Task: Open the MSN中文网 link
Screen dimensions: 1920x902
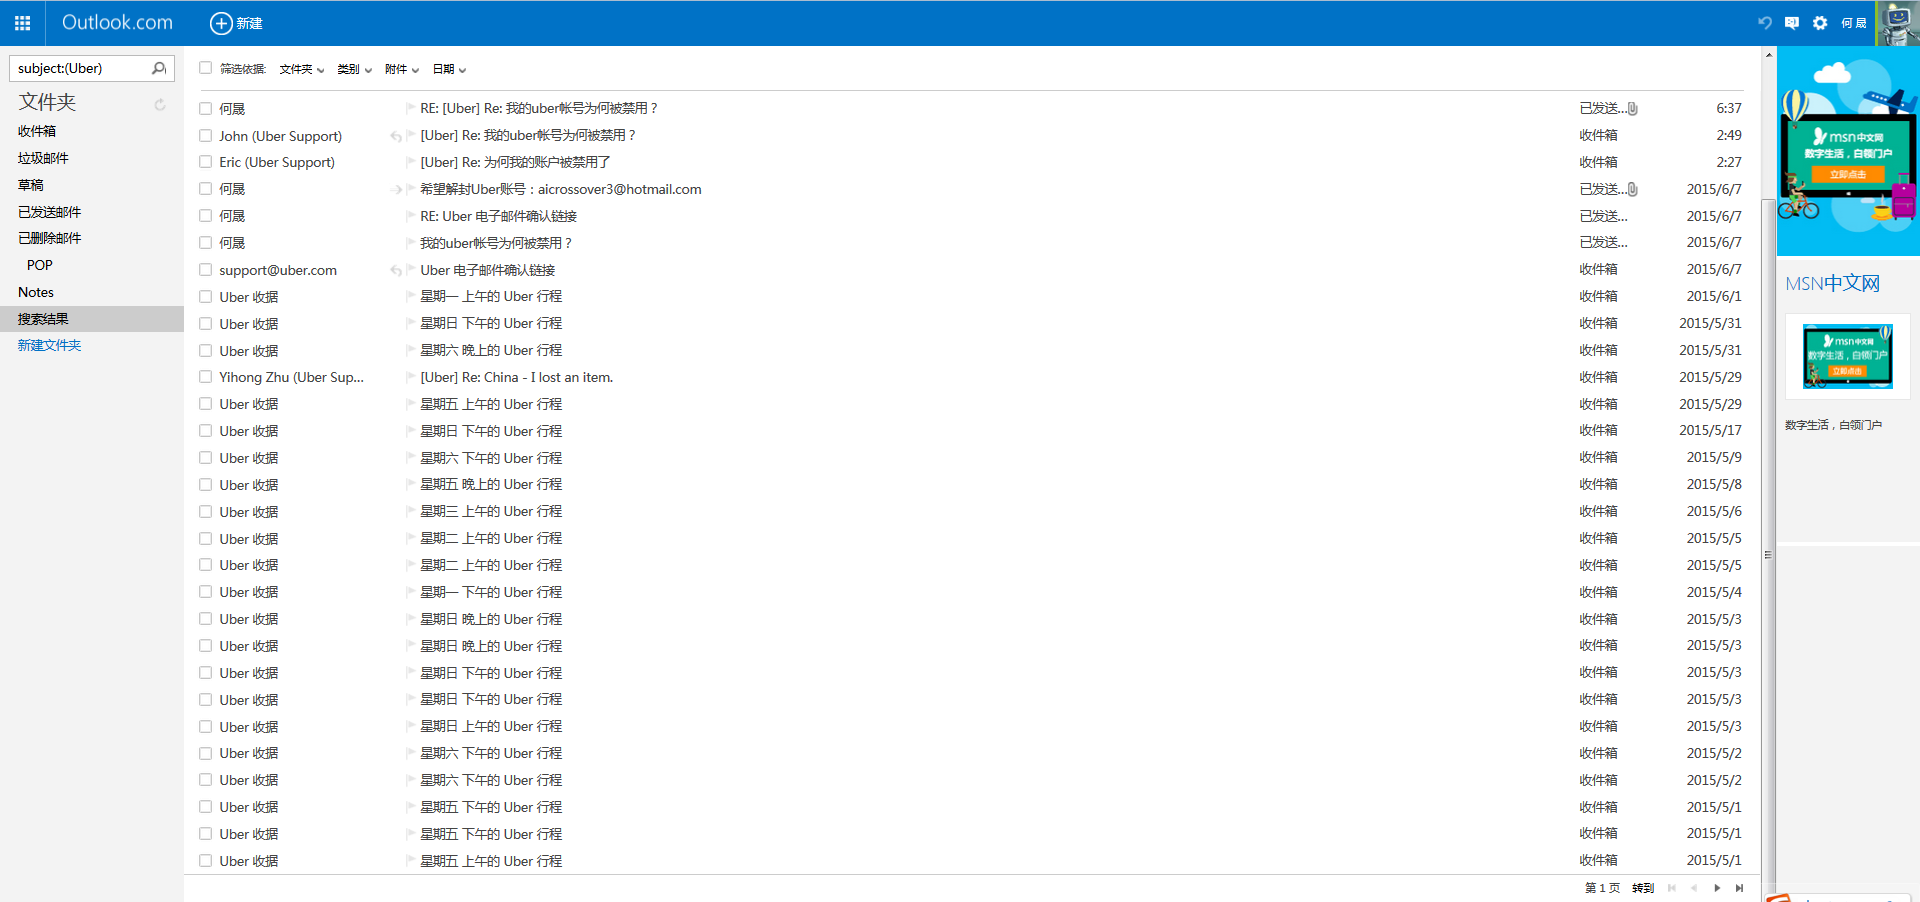Action: tap(1833, 284)
